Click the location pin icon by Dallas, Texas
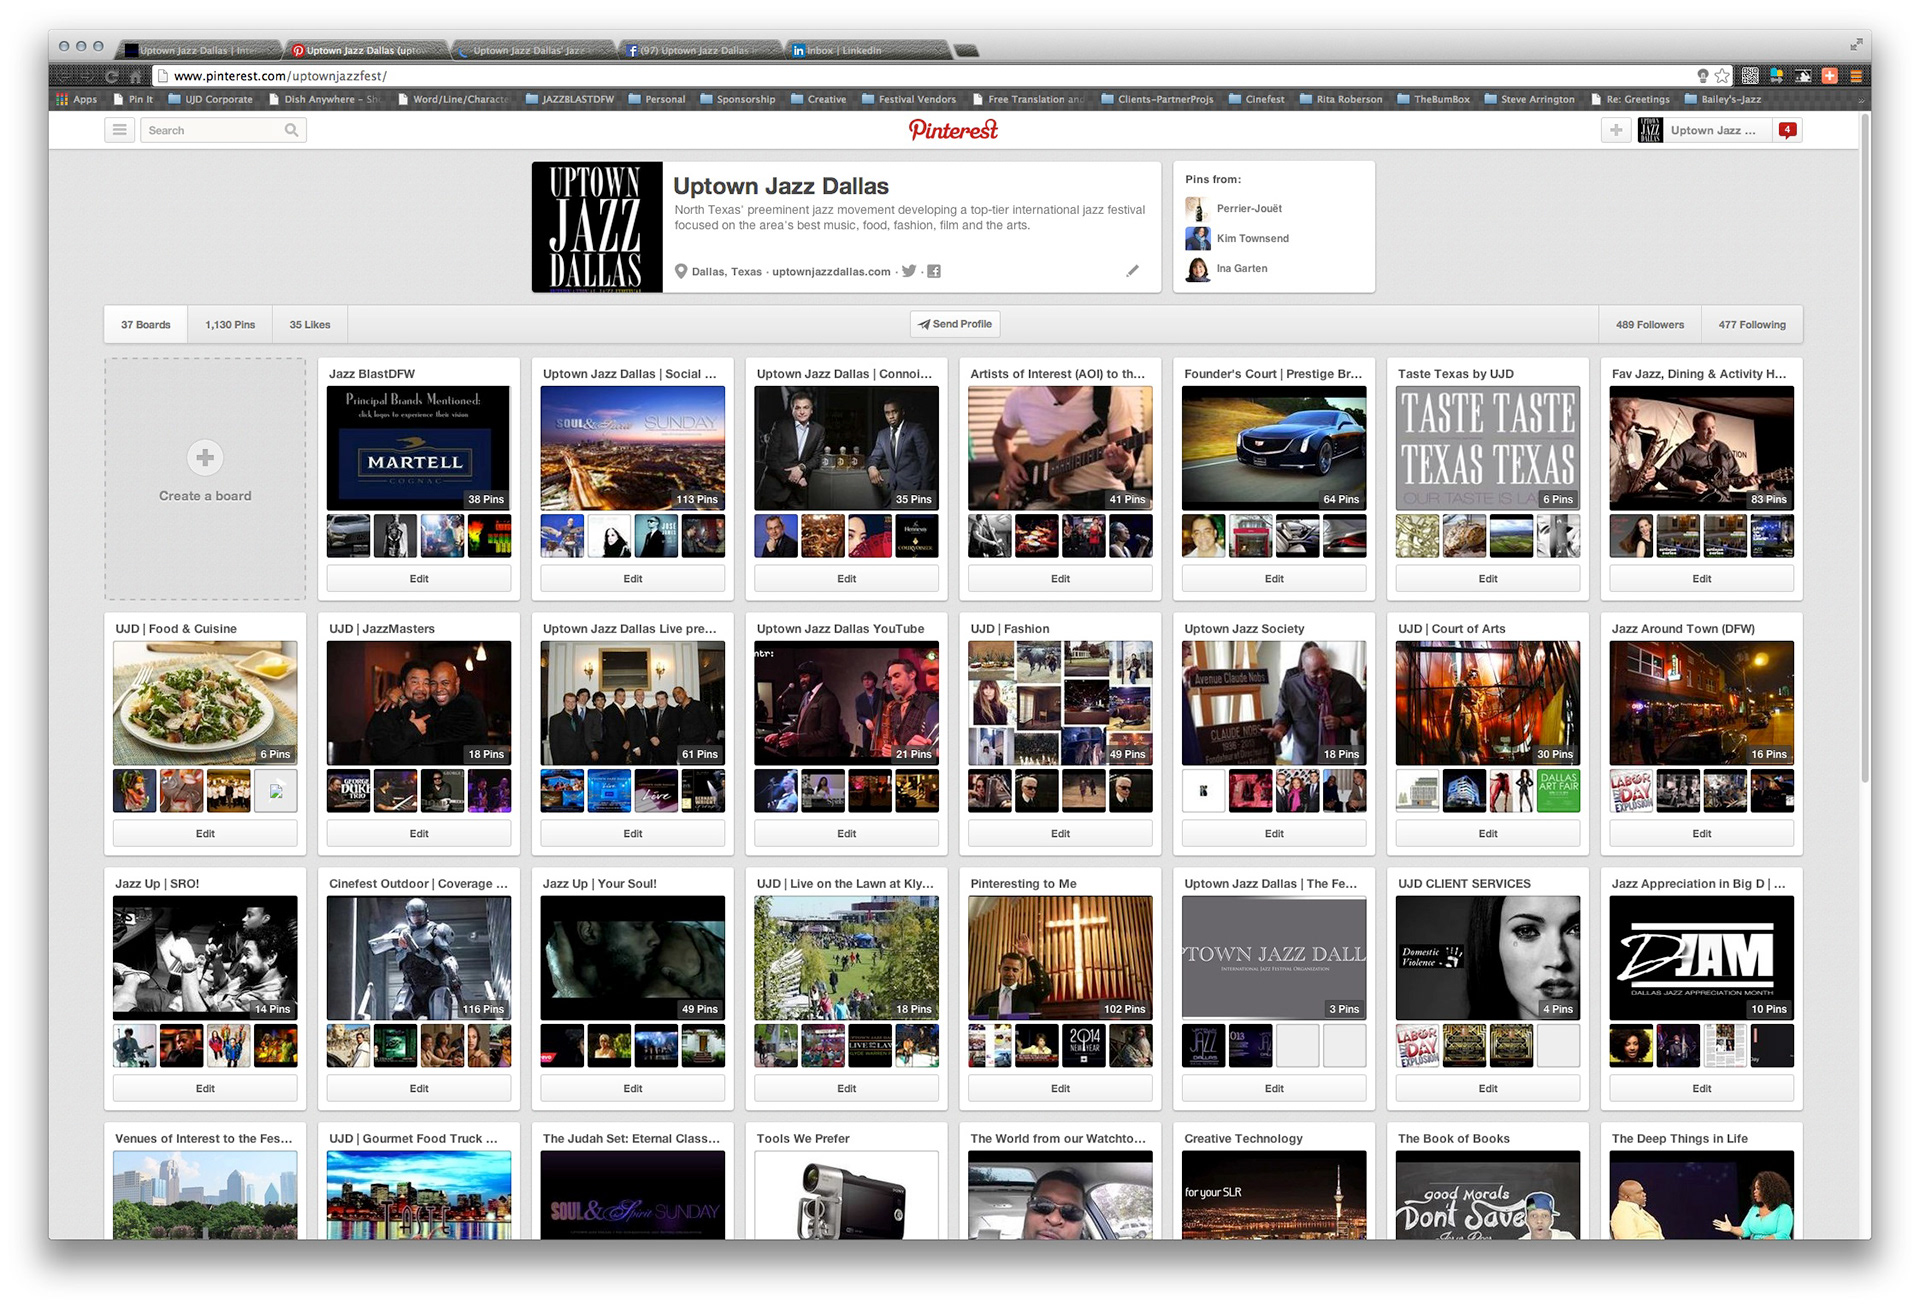 (x=681, y=271)
